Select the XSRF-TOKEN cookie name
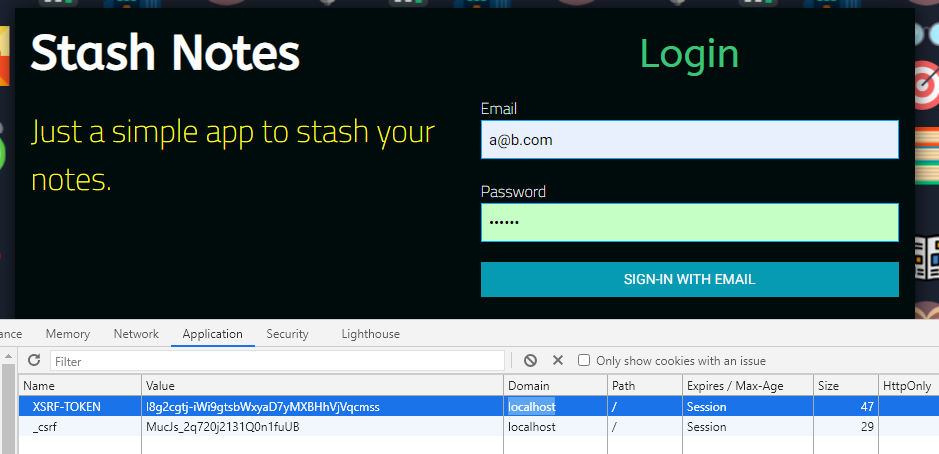939x454 pixels. pyautogui.click(x=66, y=407)
